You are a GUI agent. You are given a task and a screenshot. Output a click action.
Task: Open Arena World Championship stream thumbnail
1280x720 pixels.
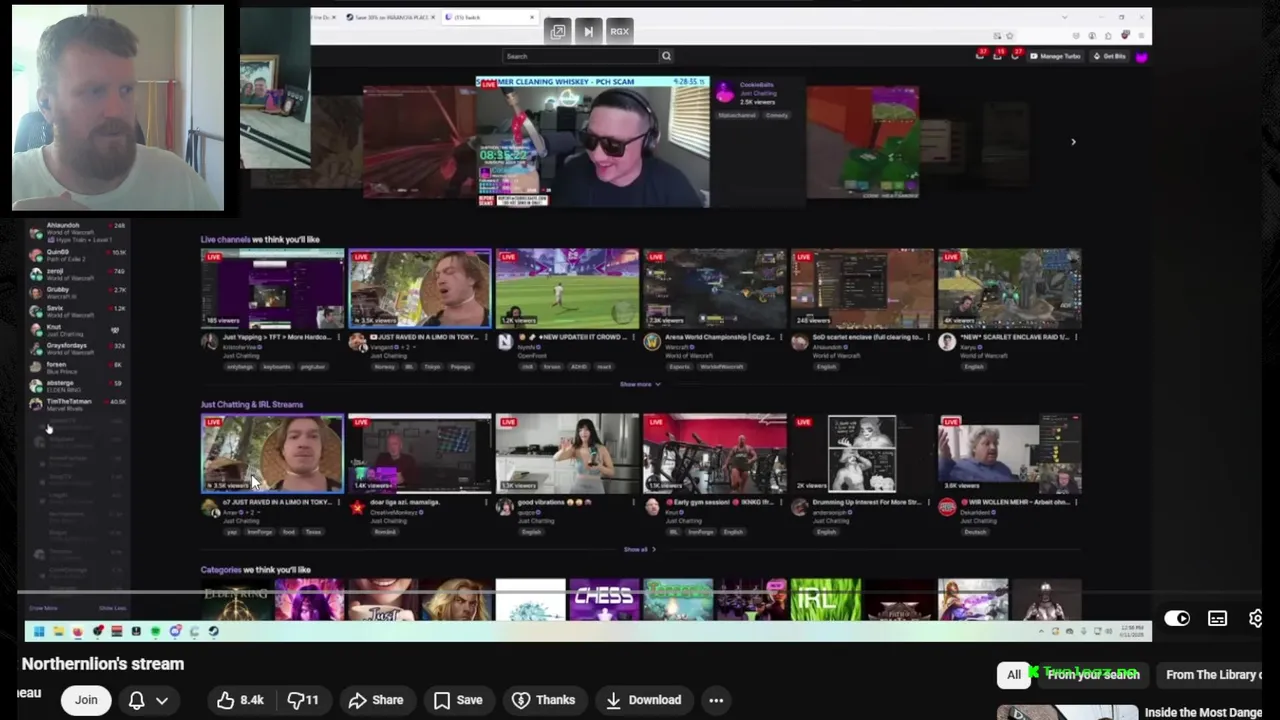point(715,288)
